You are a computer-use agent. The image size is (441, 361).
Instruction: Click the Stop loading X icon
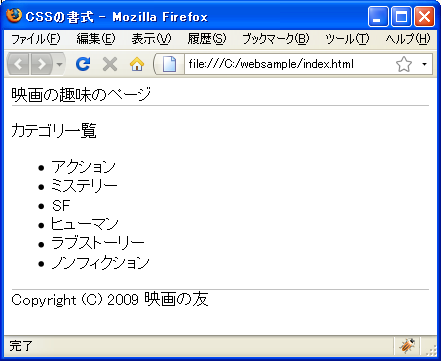point(110,64)
